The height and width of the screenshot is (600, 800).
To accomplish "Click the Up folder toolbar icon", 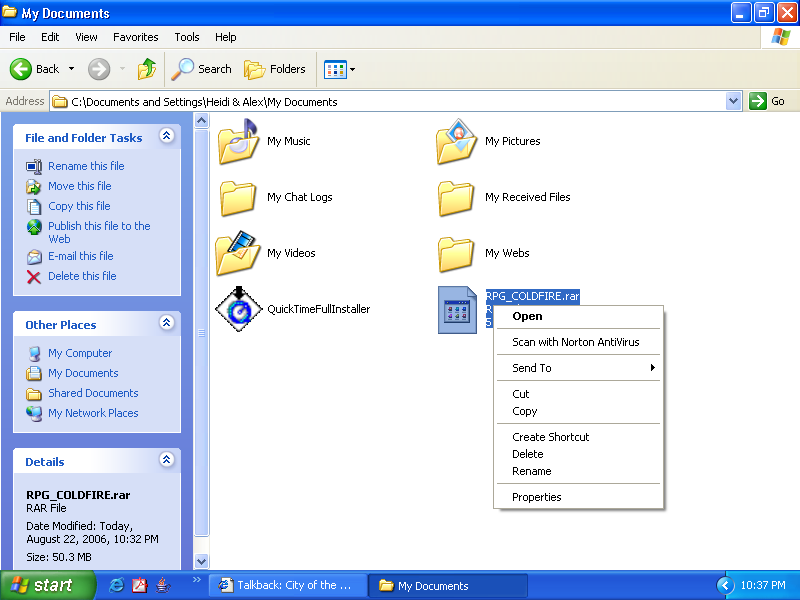I will pos(147,69).
